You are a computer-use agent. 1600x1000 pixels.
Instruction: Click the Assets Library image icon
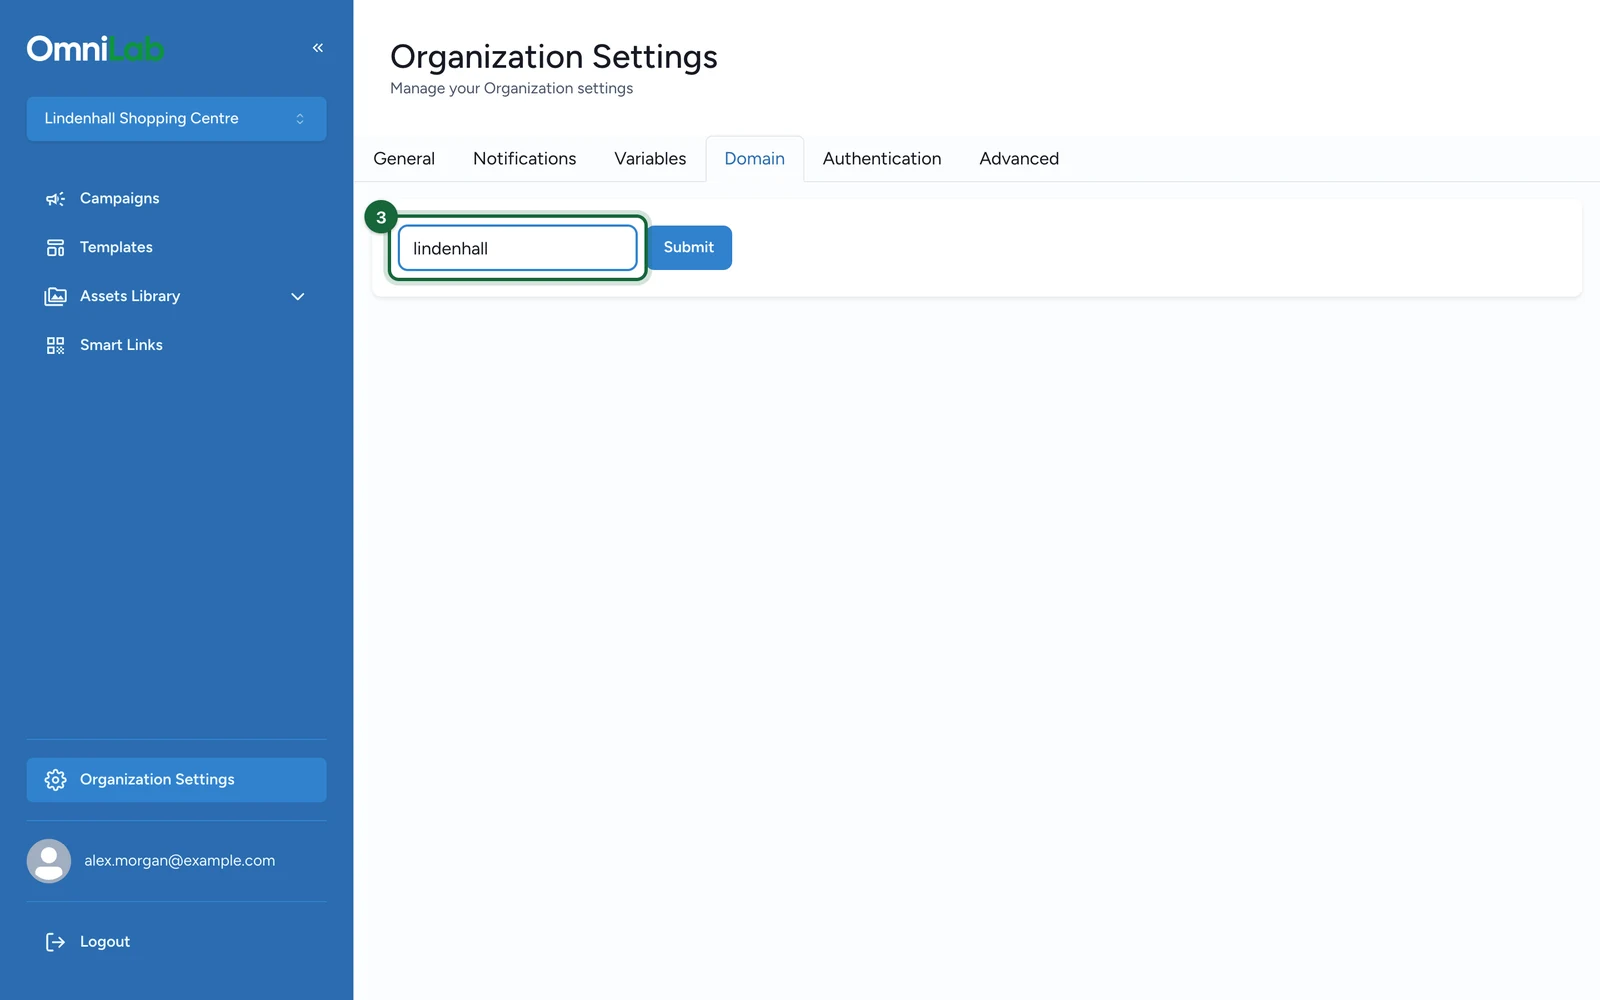tap(56, 297)
